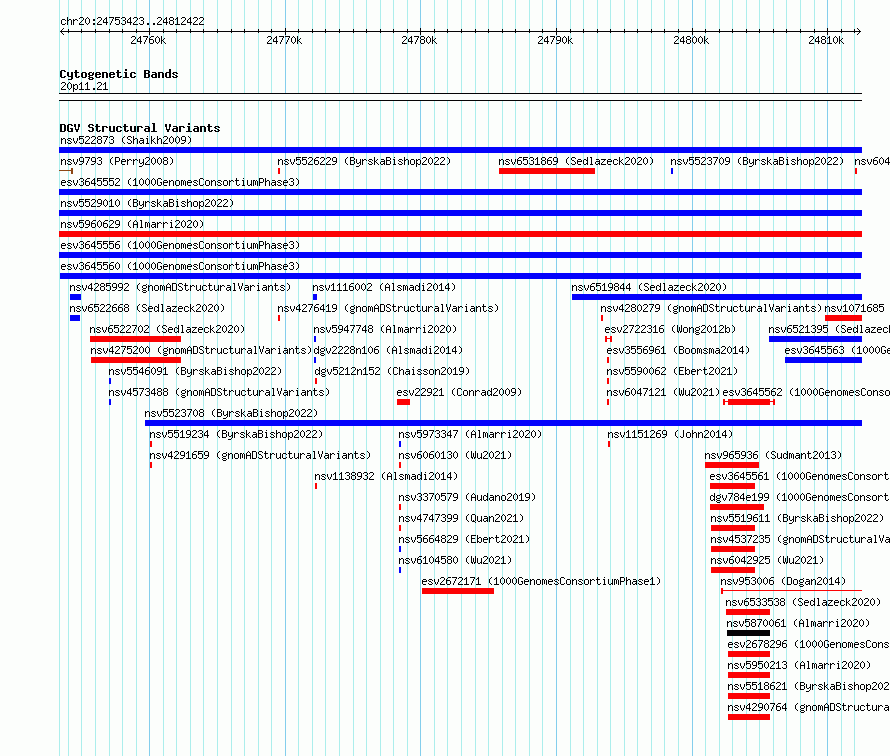Select the blue bar under nsv522873
Screen dimensions: 890x756
tap(460, 150)
